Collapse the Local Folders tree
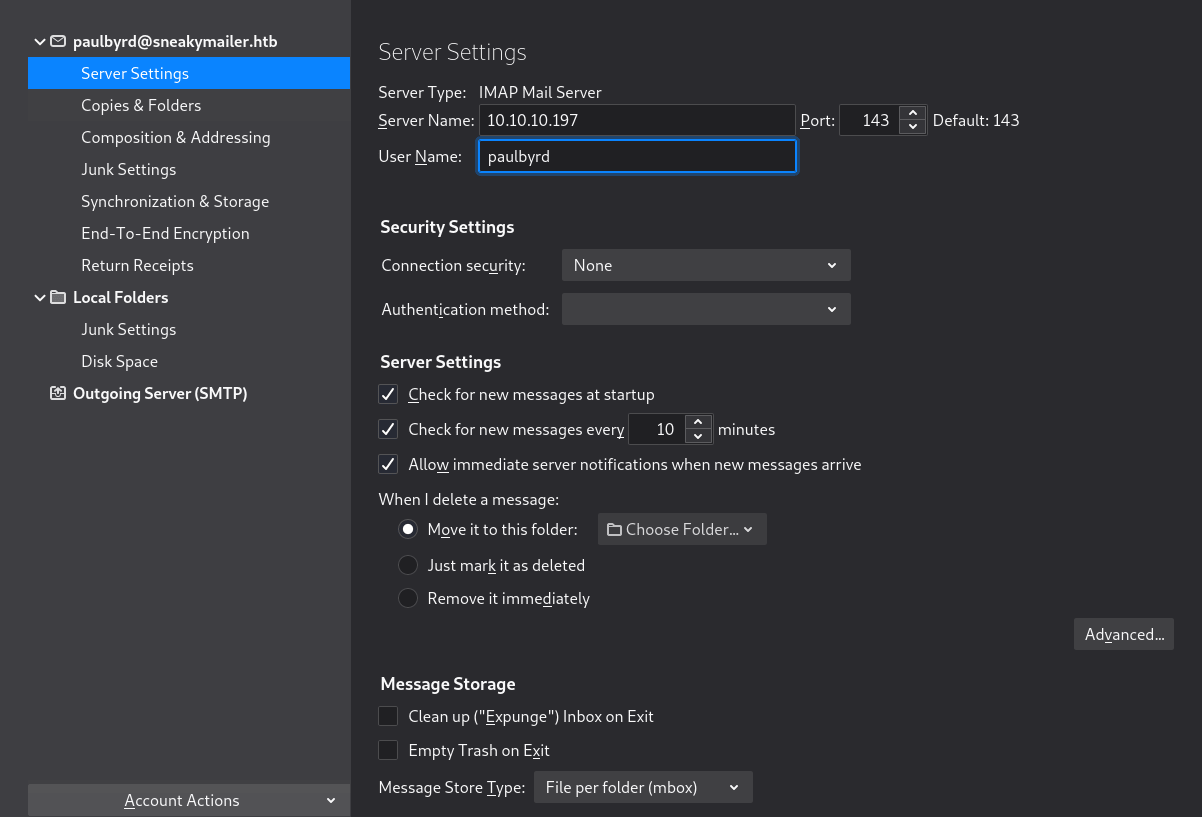The width and height of the screenshot is (1202, 817). [40, 298]
